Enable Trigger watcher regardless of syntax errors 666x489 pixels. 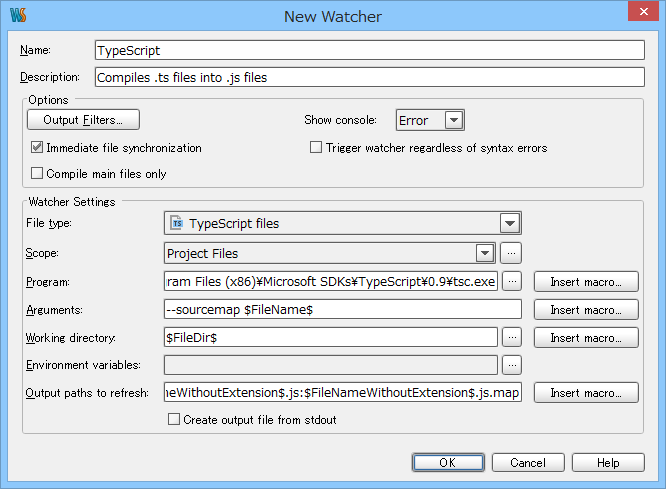(x=316, y=147)
